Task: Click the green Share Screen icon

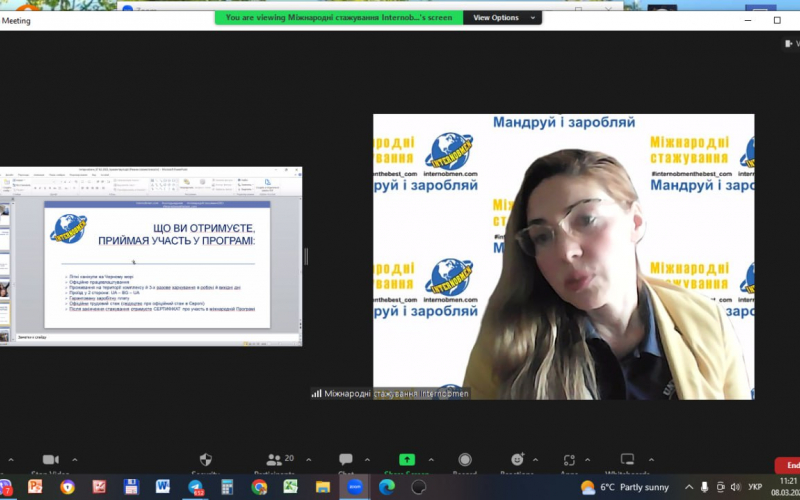Action: coord(407,460)
